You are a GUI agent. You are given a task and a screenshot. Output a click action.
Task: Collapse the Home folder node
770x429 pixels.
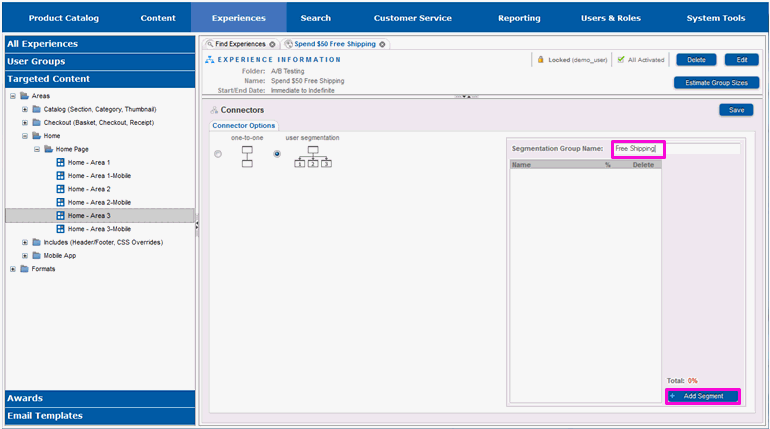pyautogui.click(x=25, y=136)
